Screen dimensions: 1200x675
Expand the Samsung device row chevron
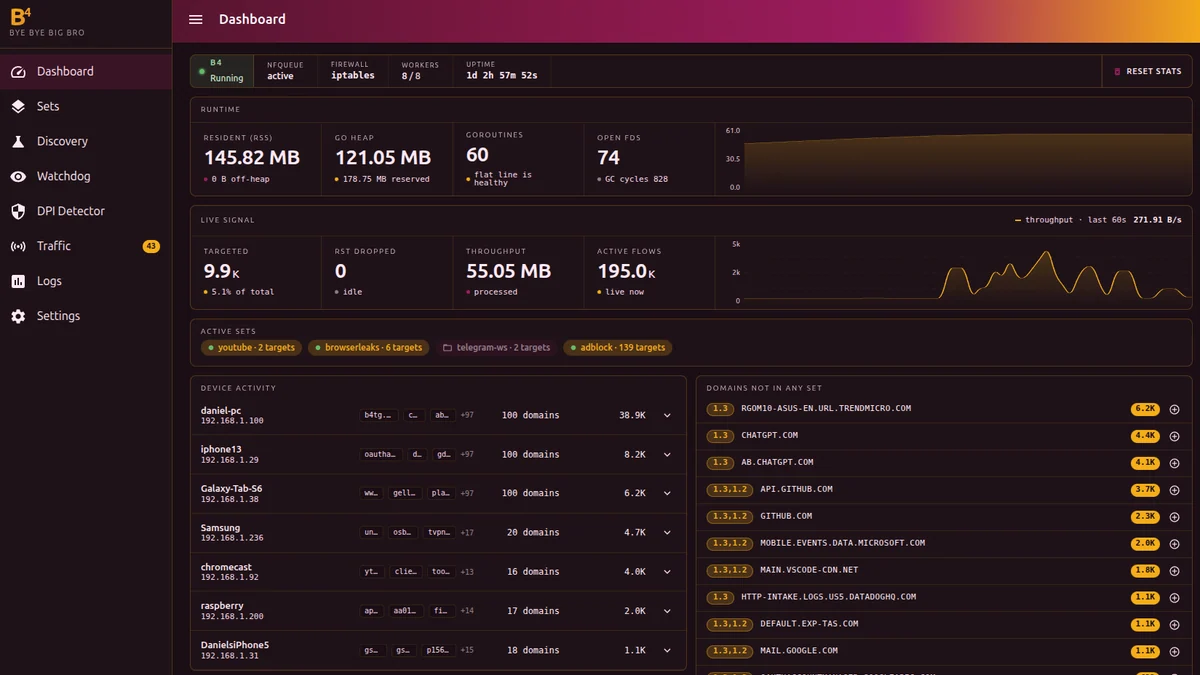[667, 533]
